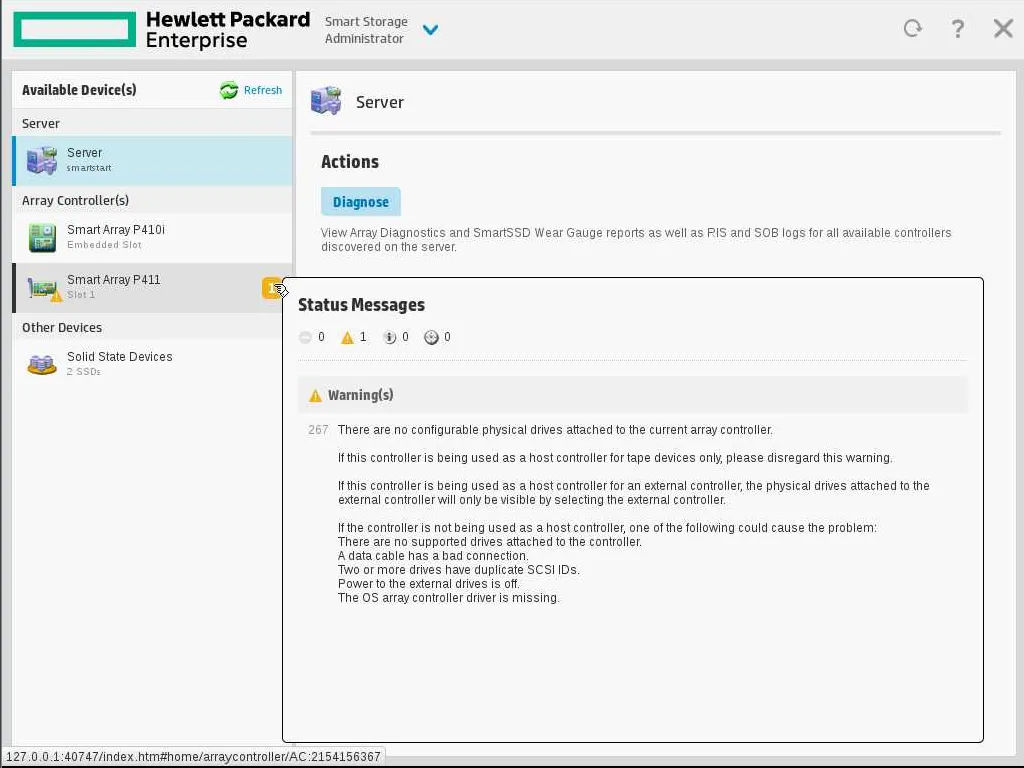Open help with the question mark icon
Viewport: 1024px width, 768px height.
pos(957,29)
